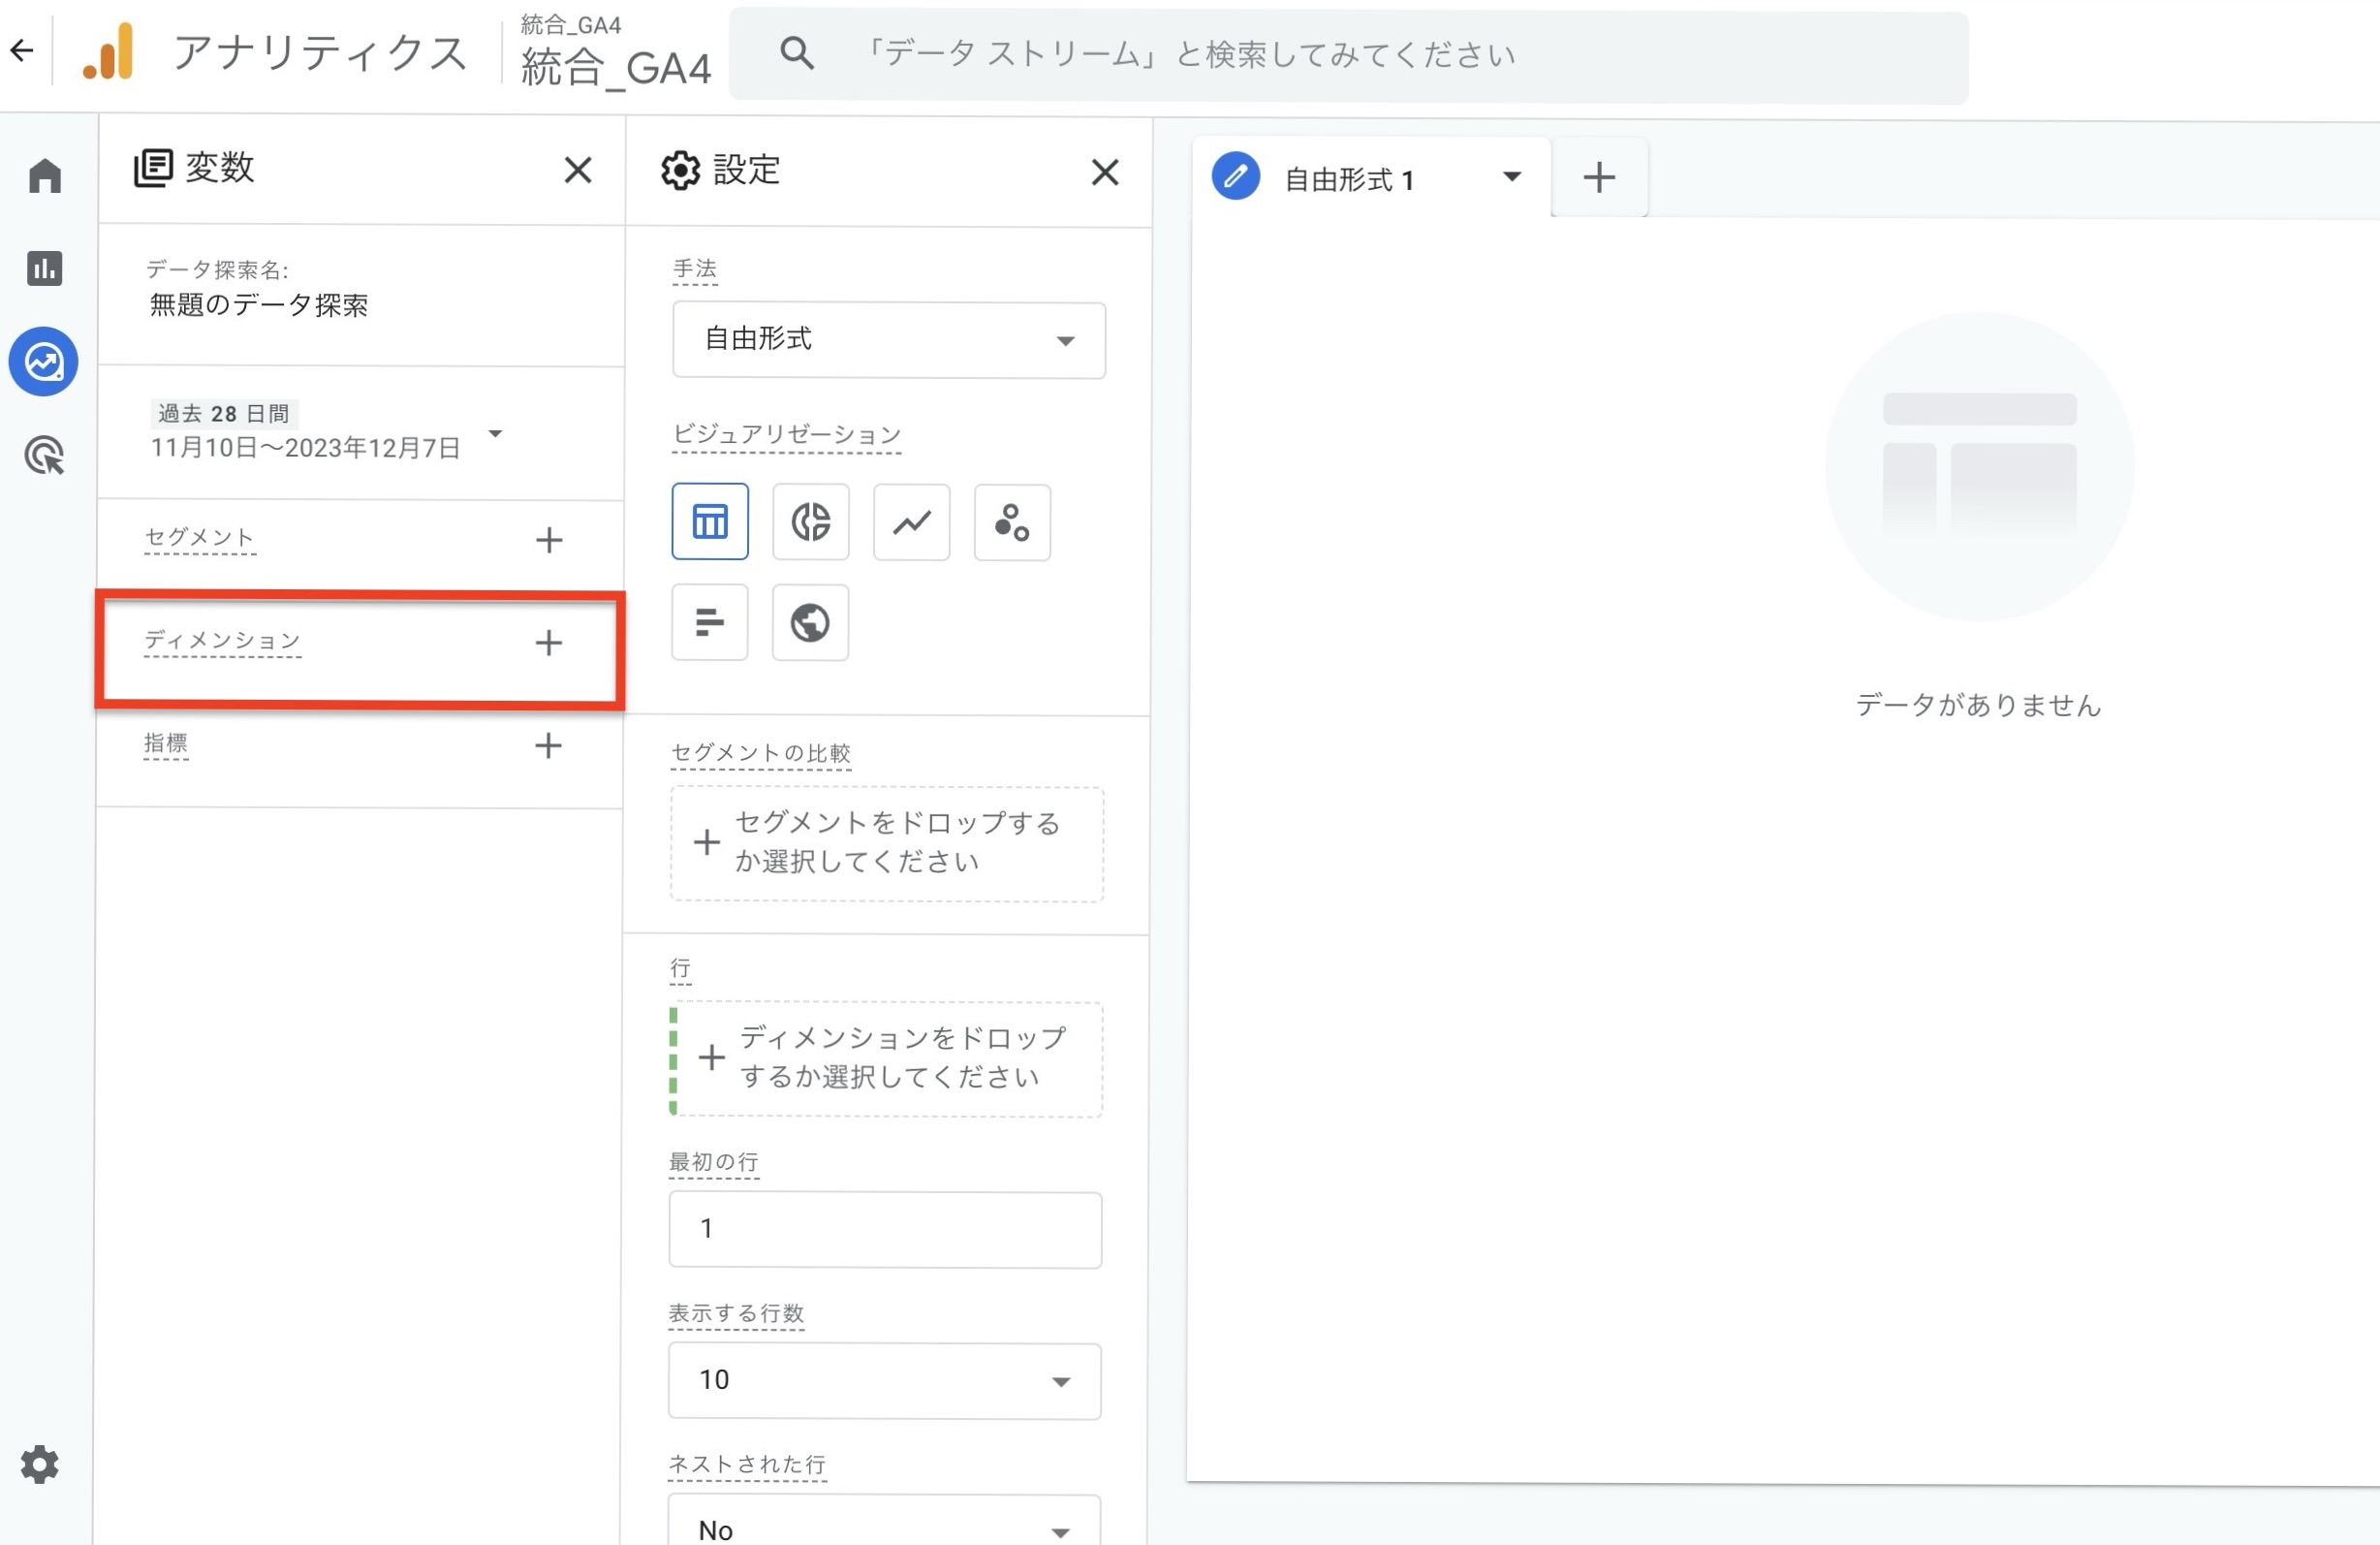Add a new segment plus button

pos(548,540)
